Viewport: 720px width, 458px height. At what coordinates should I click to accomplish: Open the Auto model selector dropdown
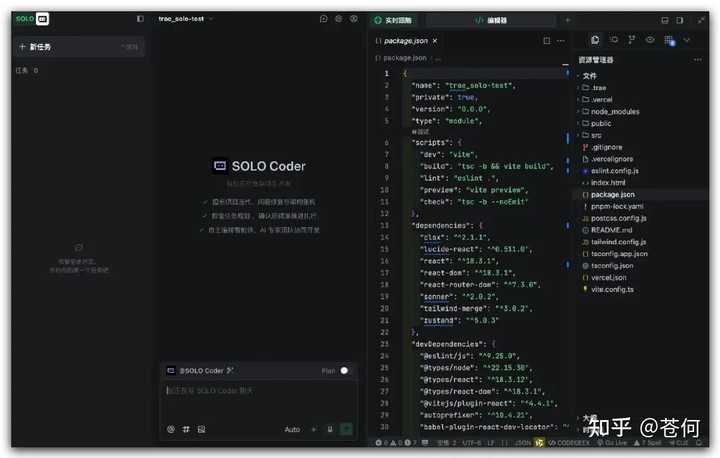(x=292, y=429)
